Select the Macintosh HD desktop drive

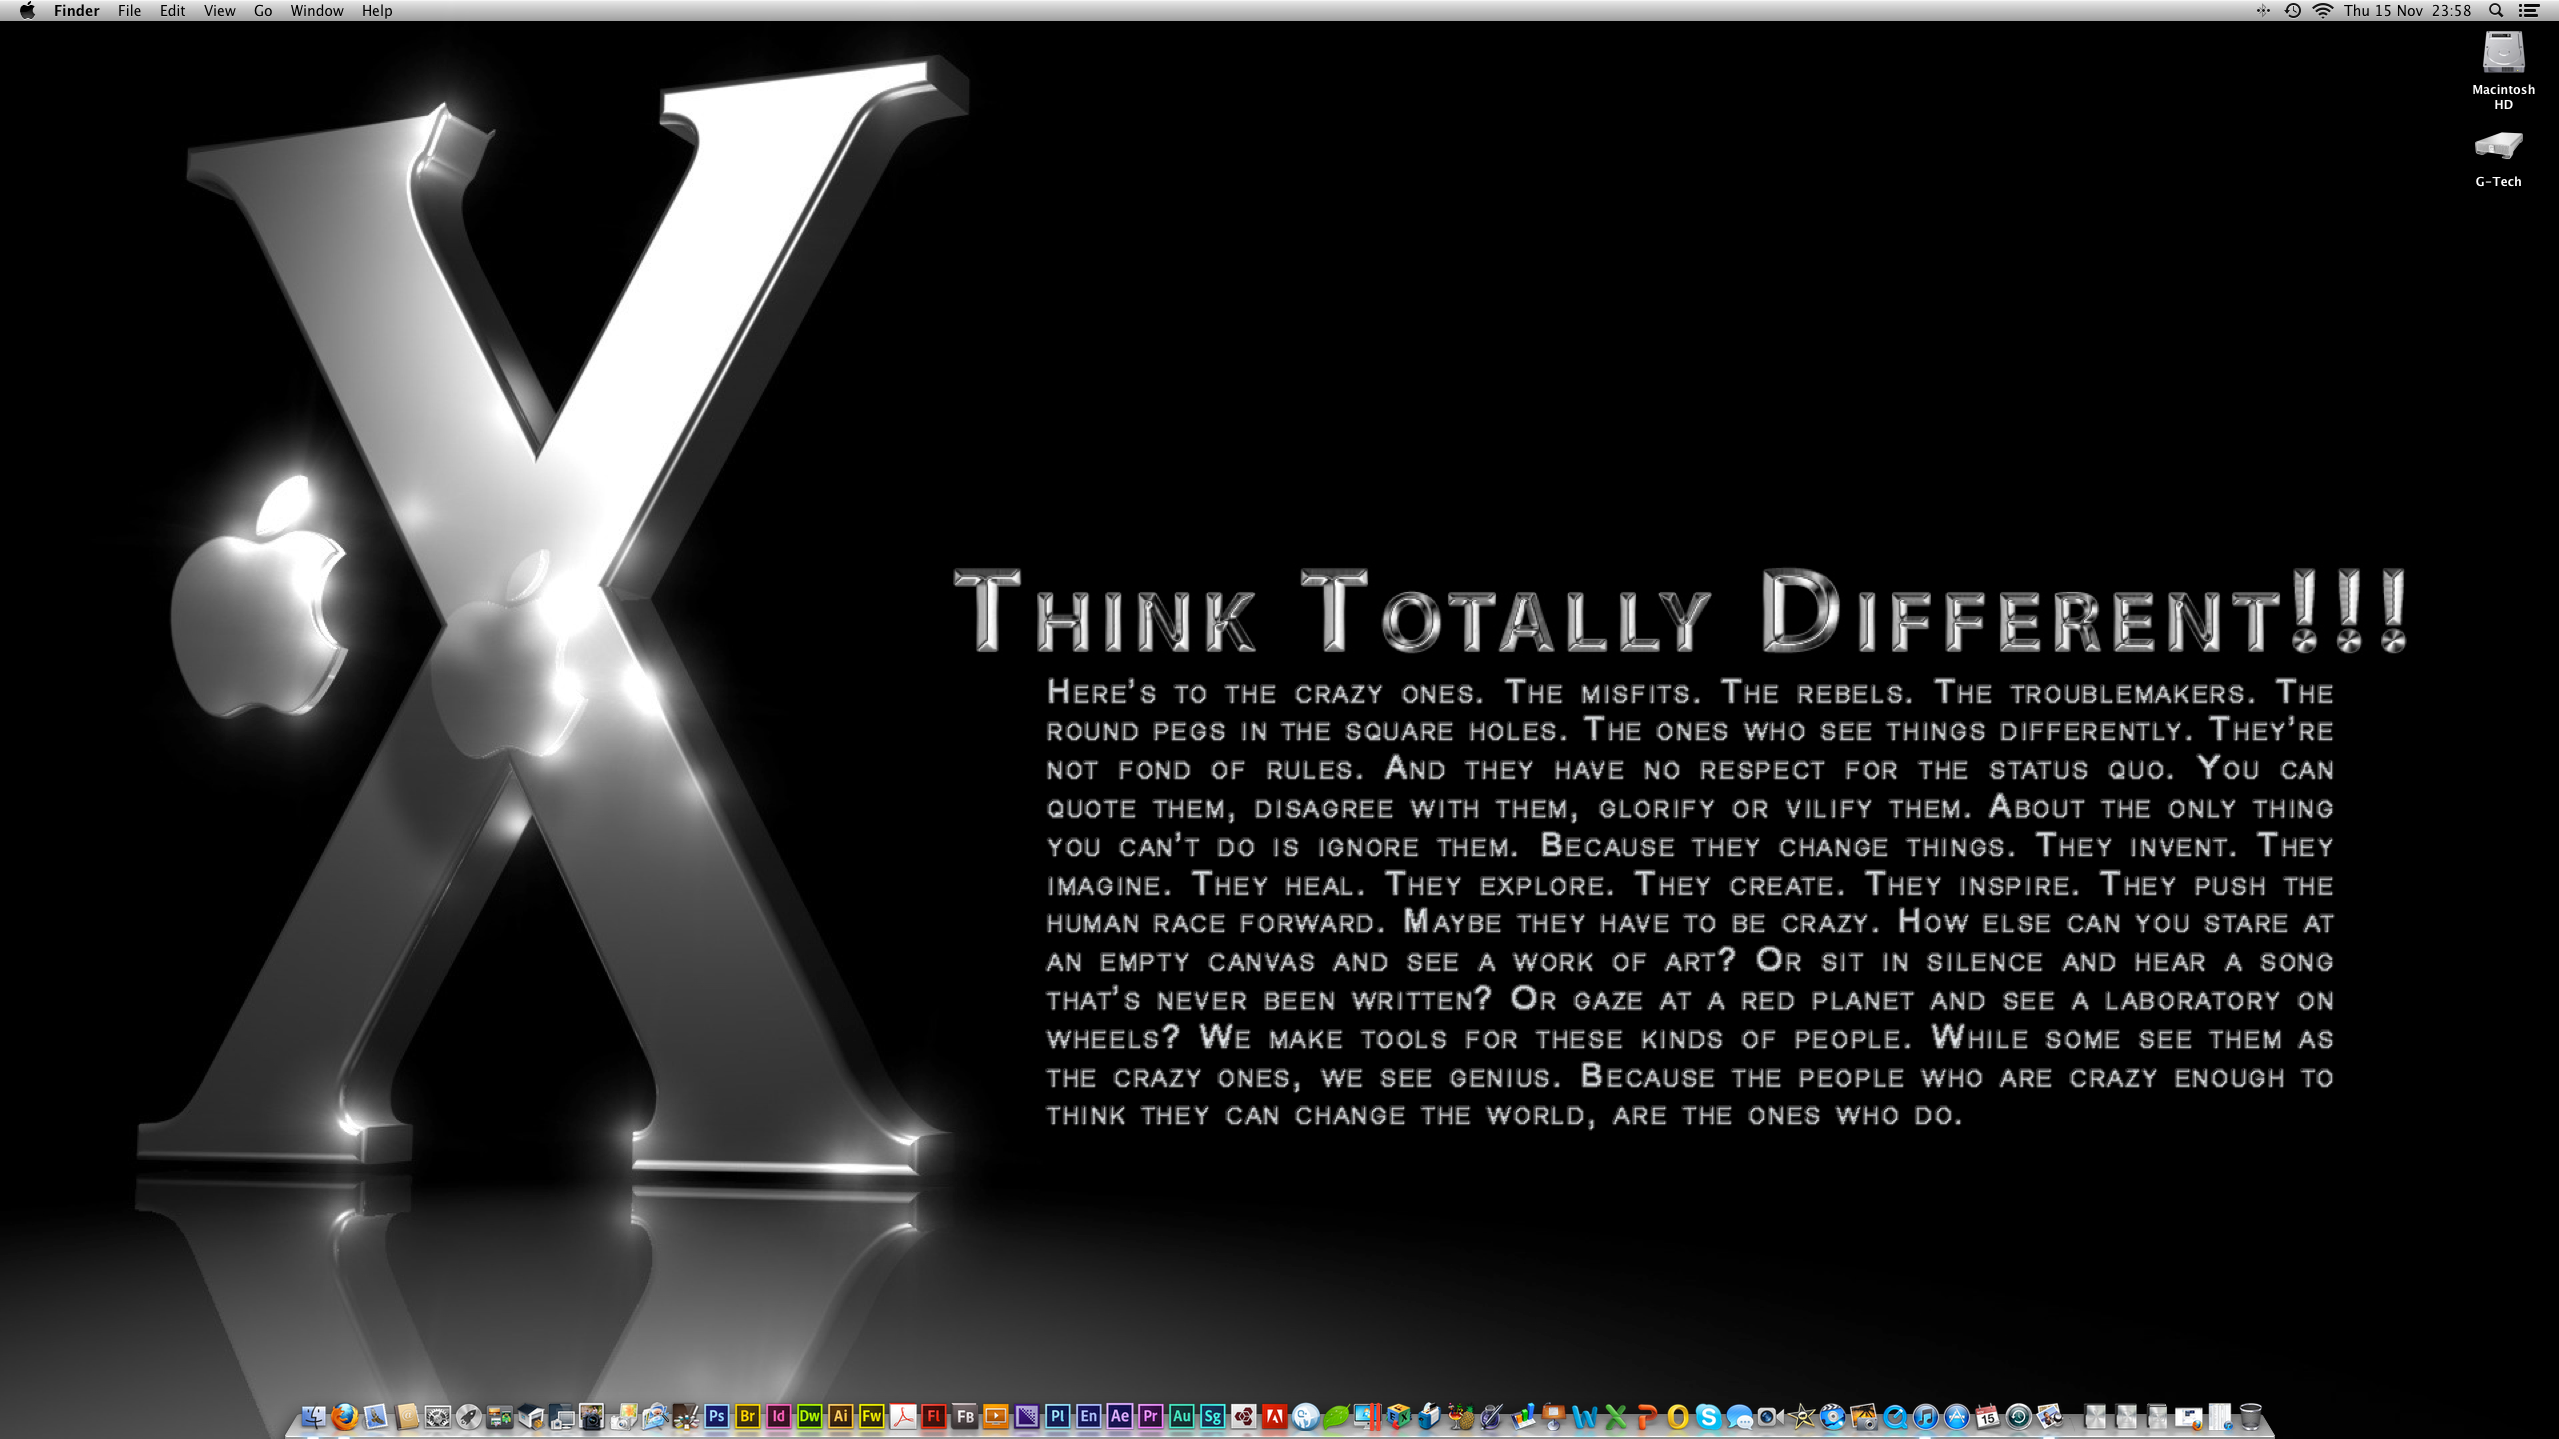[x=2503, y=70]
